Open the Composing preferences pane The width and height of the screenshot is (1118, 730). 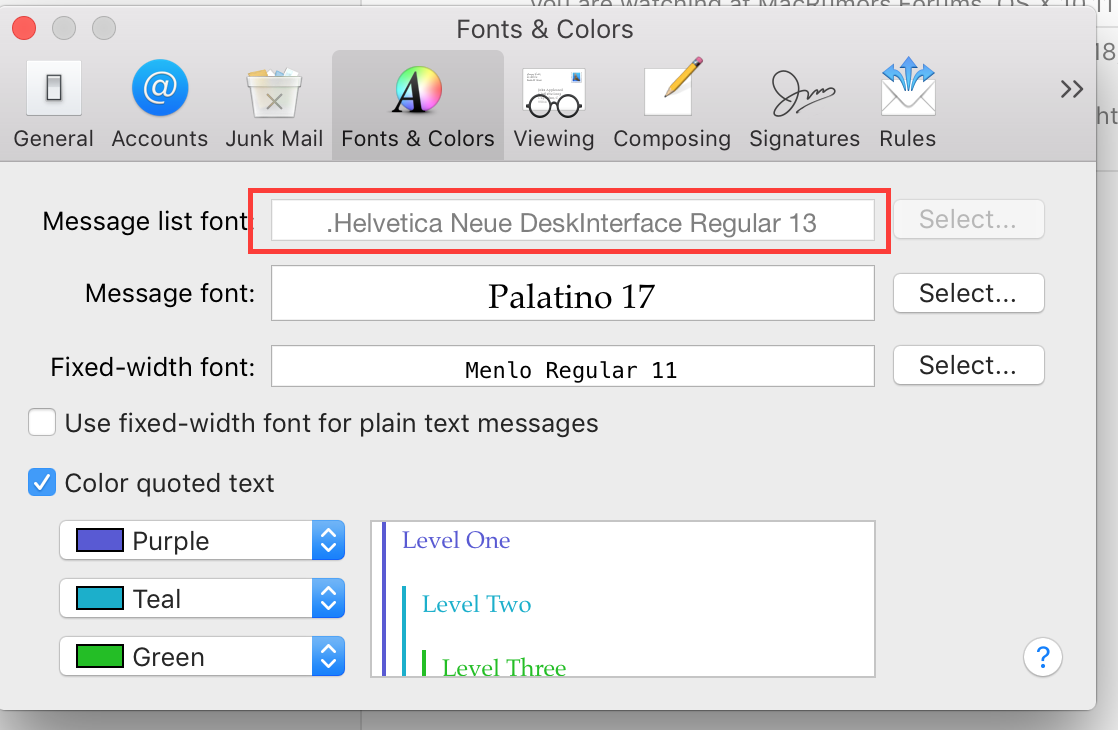click(x=672, y=104)
